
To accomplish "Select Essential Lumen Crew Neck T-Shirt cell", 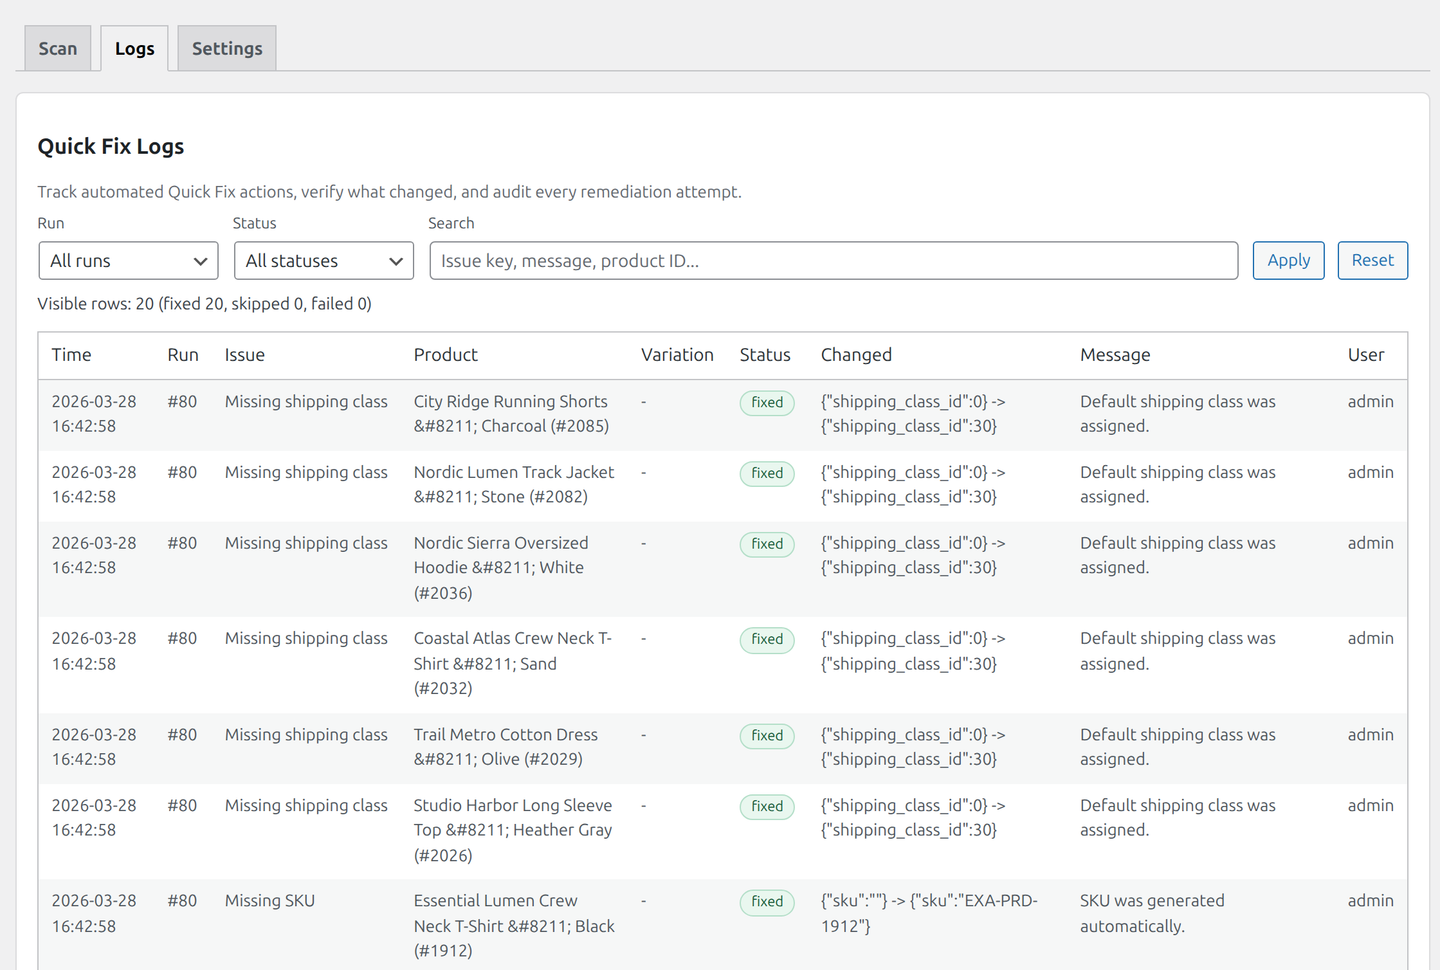I will 514,926.
